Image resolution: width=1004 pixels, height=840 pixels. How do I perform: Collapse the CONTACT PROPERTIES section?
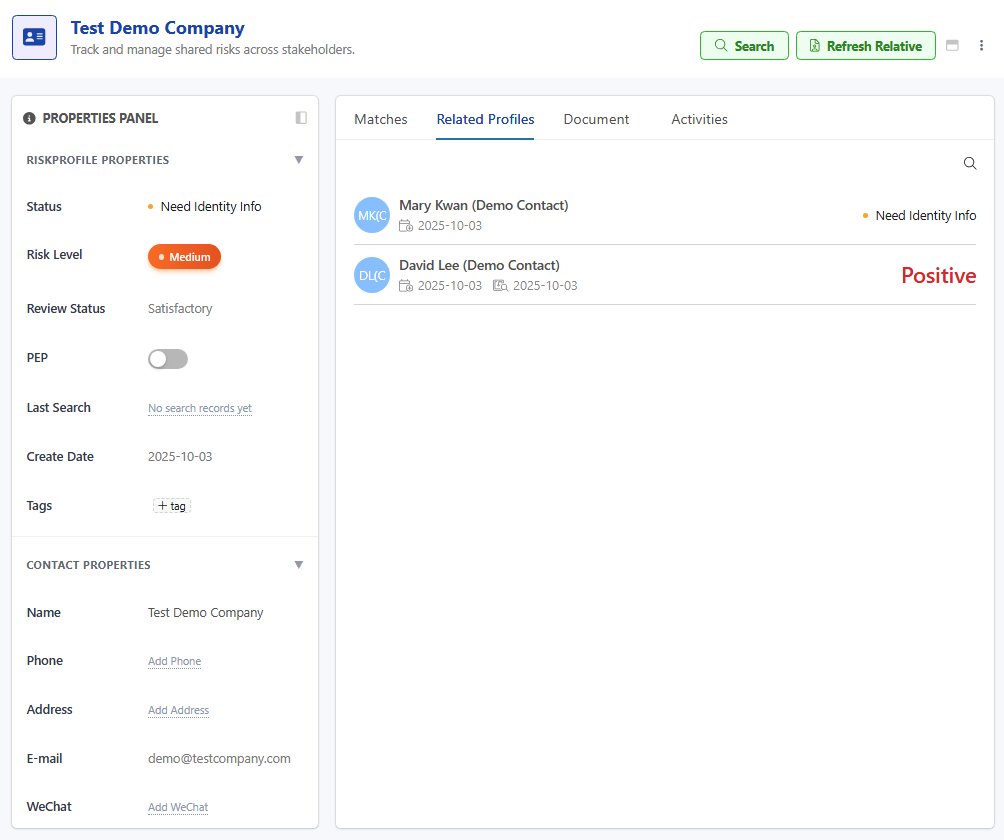(298, 564)
